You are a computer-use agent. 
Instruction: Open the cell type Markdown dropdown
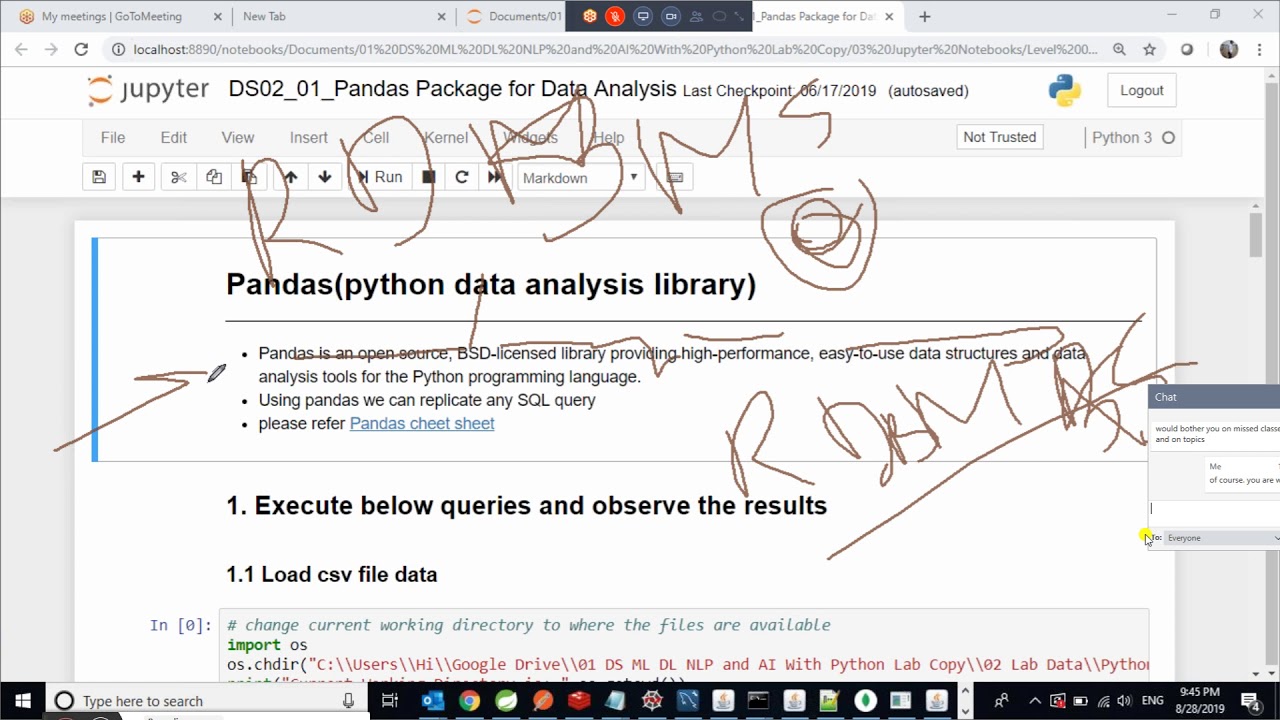[580, 178]
